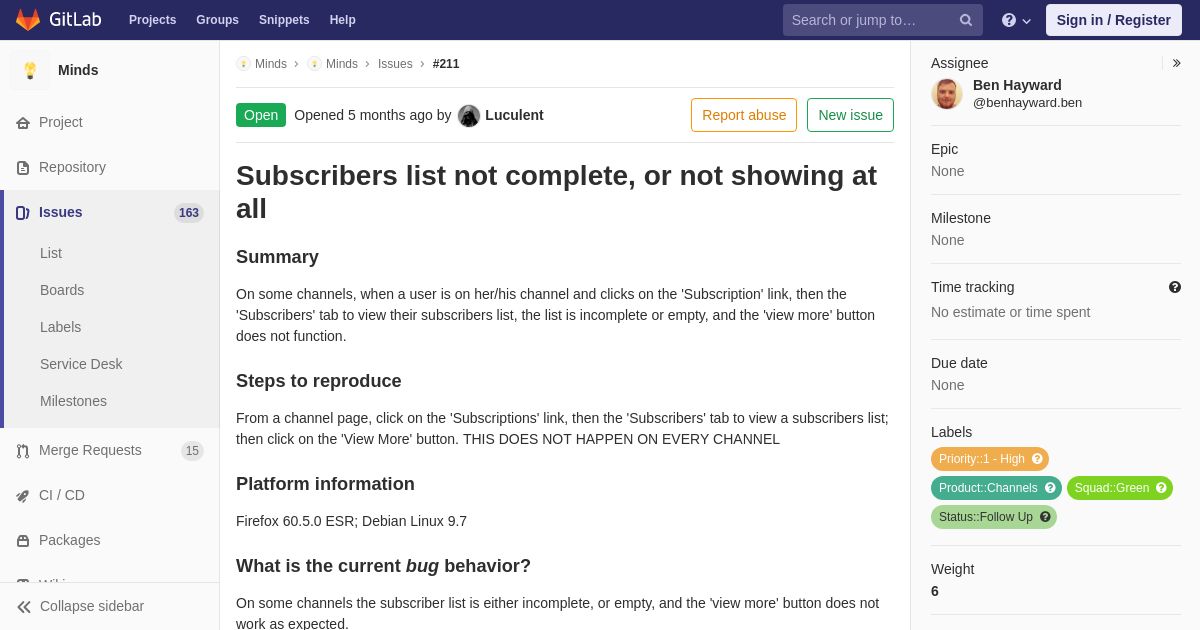Click the Repository label in sidebar
Screen dimensions: 1200x630
(x=72, y=167)
